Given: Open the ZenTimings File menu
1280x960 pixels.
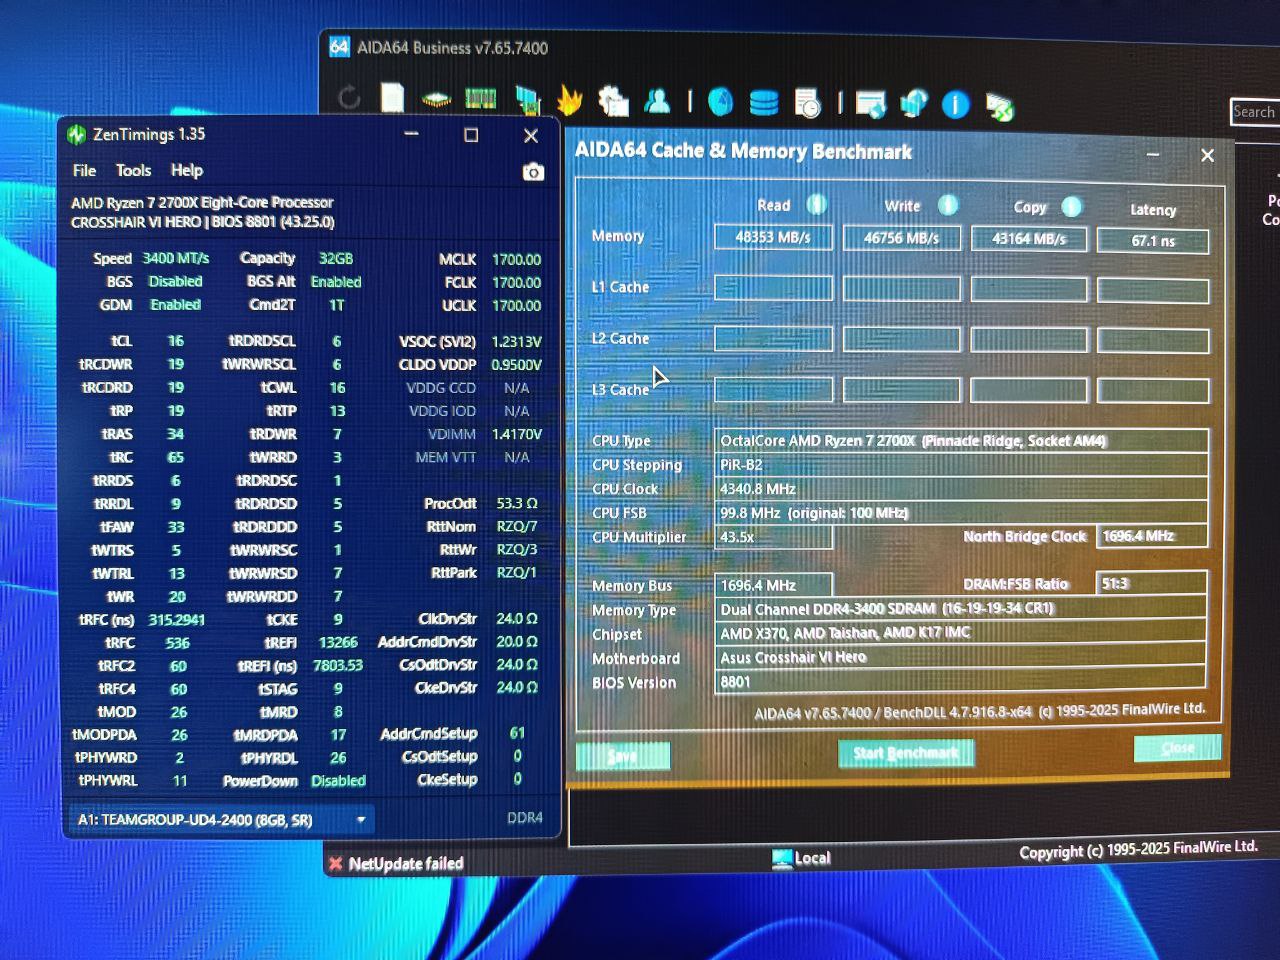Looking at the screenshot, I should (84, 170).
